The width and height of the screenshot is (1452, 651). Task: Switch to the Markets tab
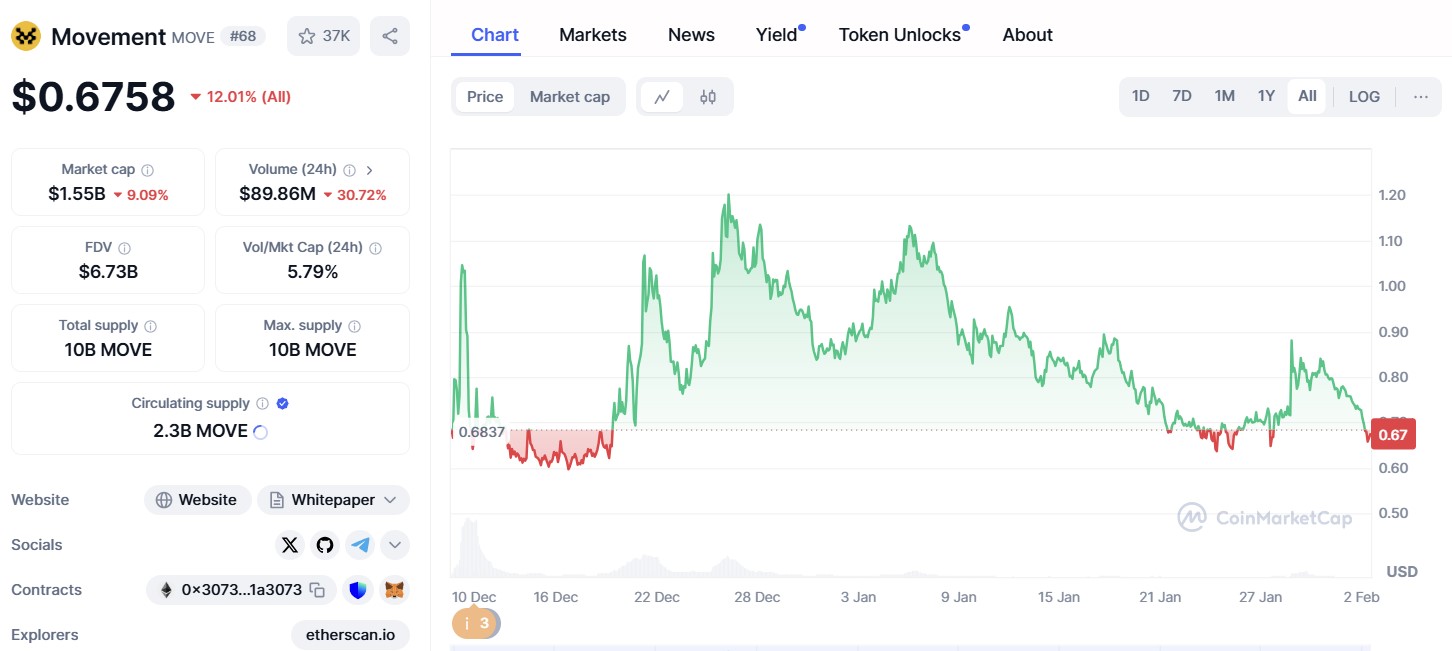(592, 34)
